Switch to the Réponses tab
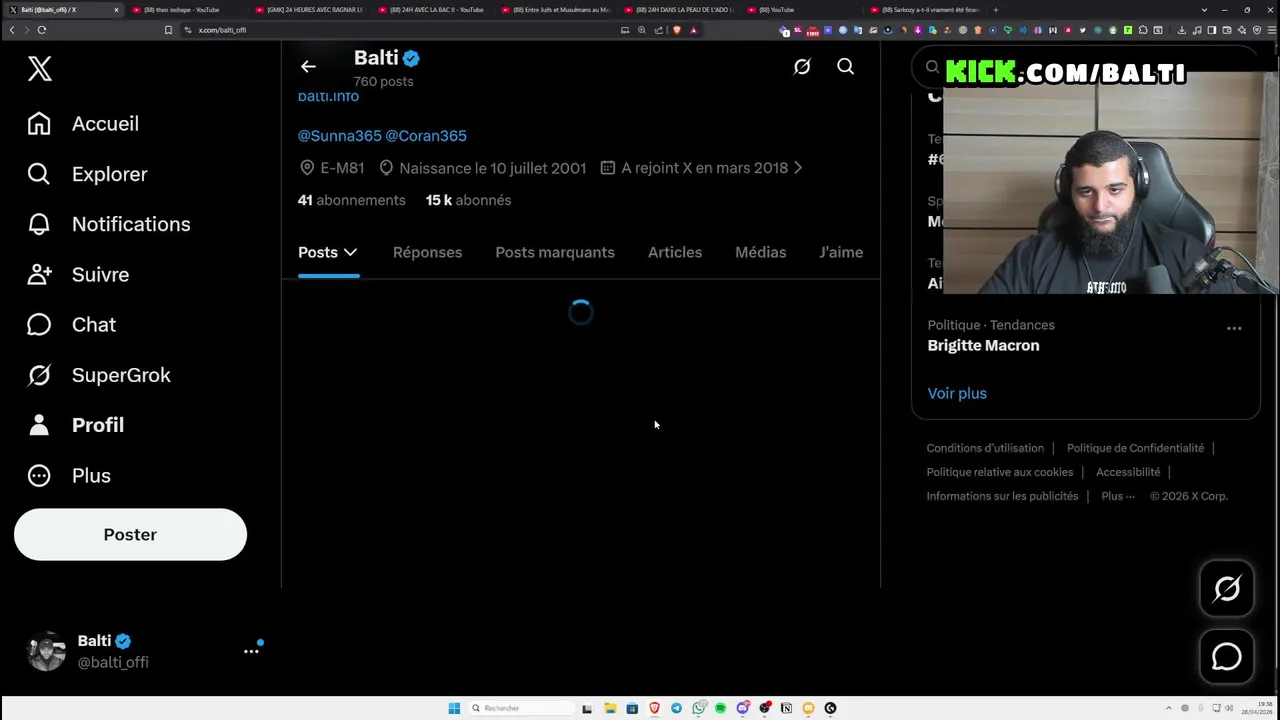Image resolution: width=1280 pixels, height=720 pixels. coord(427,252)
